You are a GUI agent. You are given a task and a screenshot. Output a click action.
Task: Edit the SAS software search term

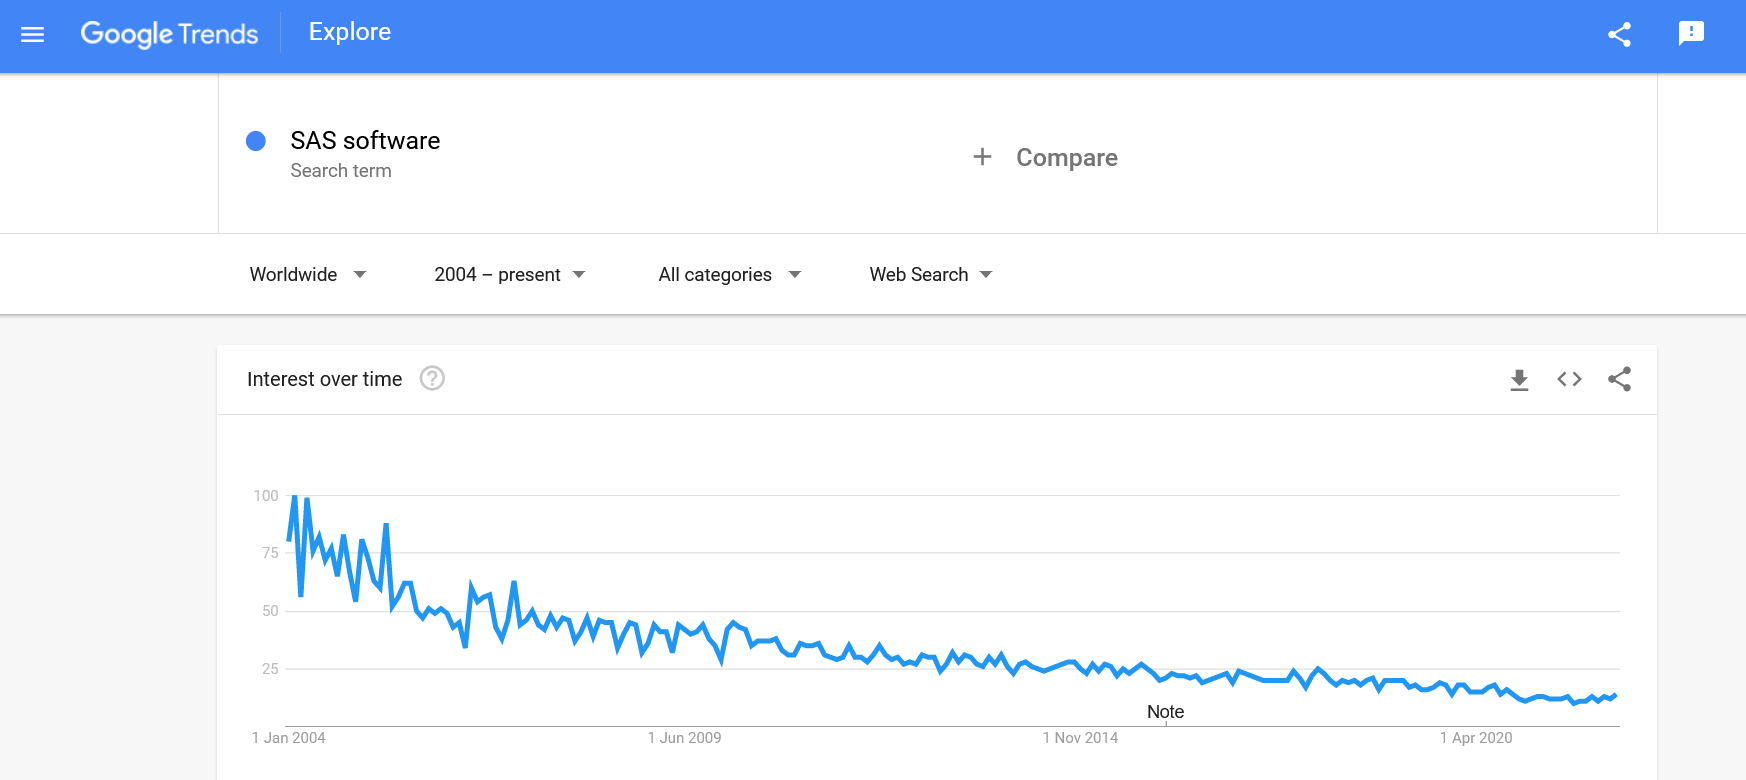(365, 141)
